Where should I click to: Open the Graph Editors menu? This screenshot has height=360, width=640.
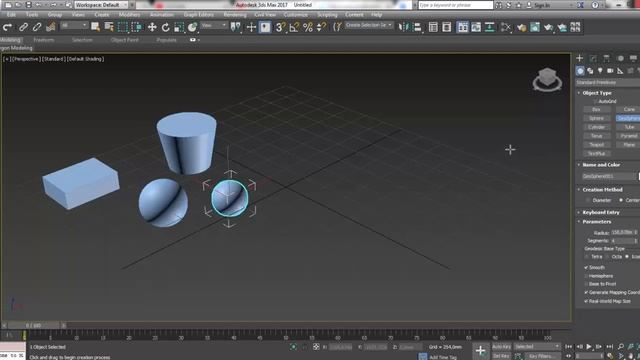point(199,15)
